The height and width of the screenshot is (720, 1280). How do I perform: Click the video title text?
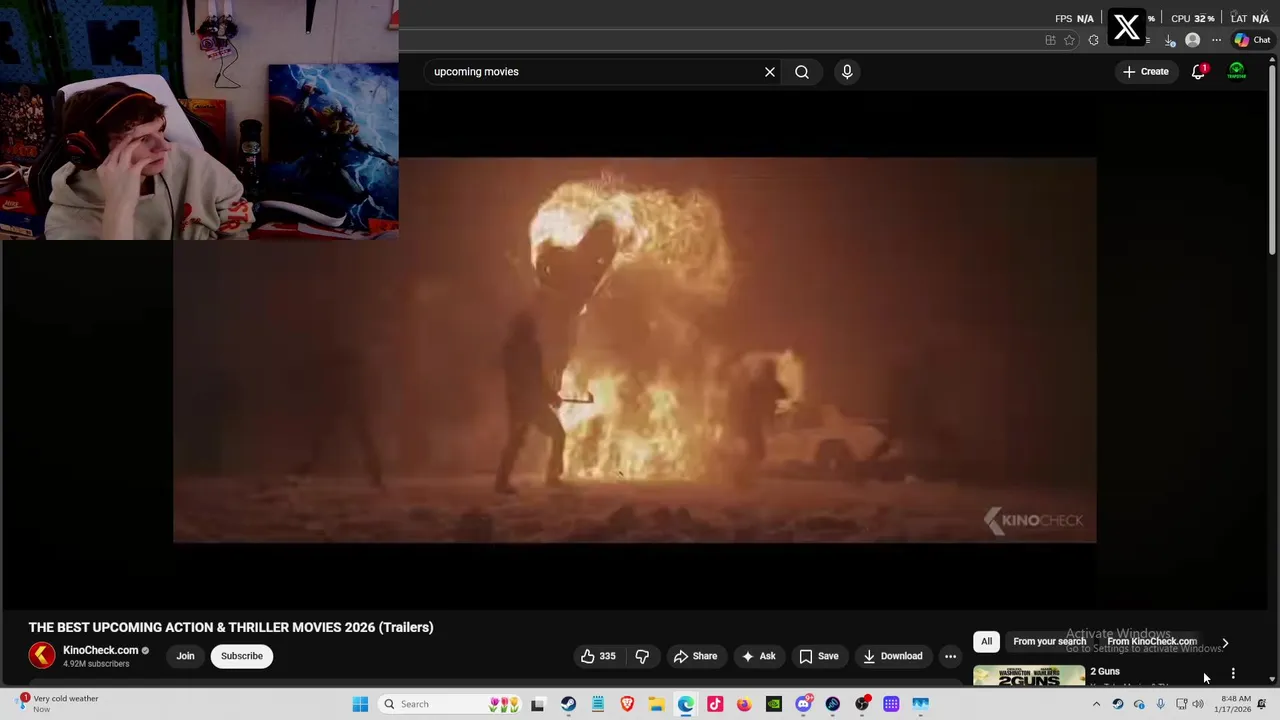point(231,627)
